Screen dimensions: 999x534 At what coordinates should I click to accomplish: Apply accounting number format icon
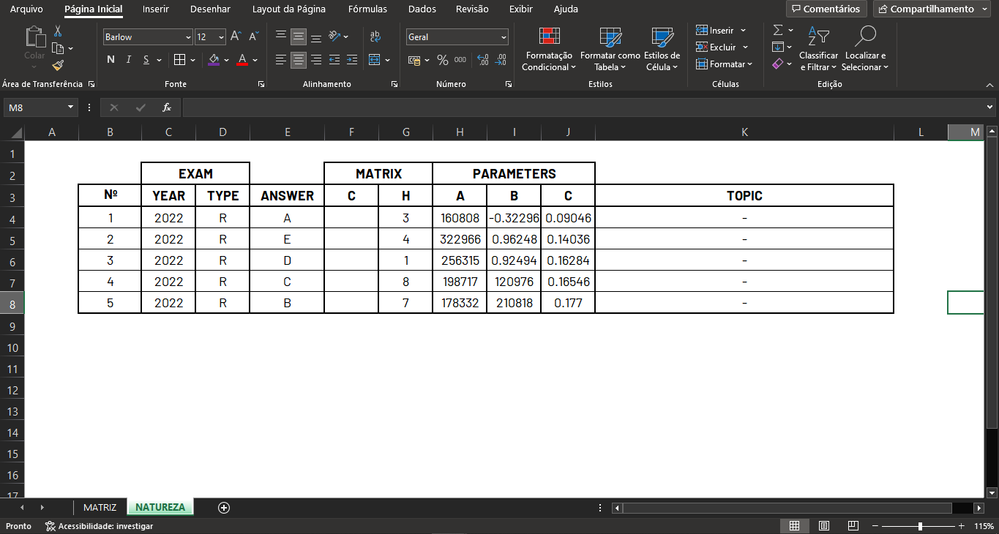point(415,60)
